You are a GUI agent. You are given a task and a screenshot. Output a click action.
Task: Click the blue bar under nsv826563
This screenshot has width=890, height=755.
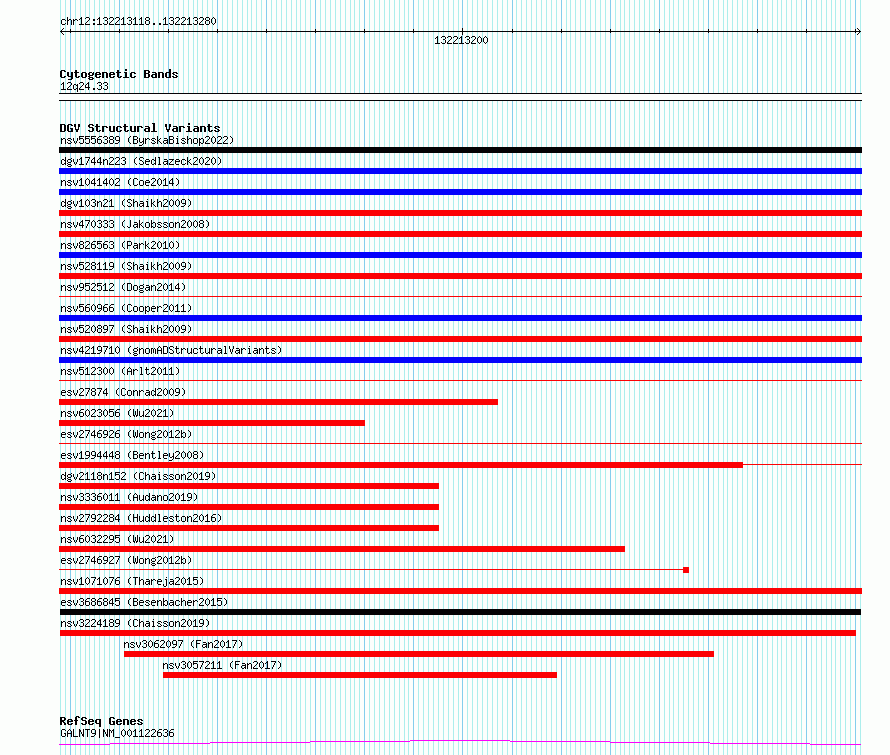(x=460, y=255)
